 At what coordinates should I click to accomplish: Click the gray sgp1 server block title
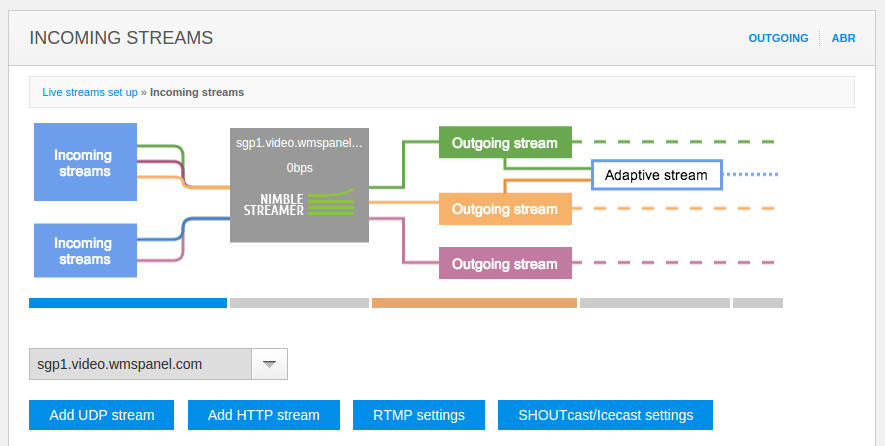coord(299,143)
